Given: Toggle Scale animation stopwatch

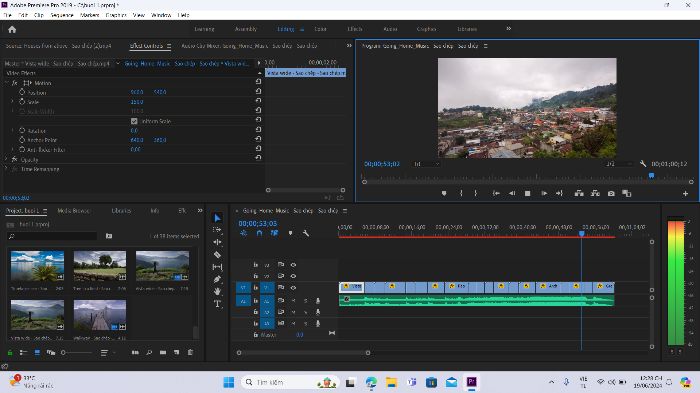Looking at the screenshot, I should [x=22, y=102].
